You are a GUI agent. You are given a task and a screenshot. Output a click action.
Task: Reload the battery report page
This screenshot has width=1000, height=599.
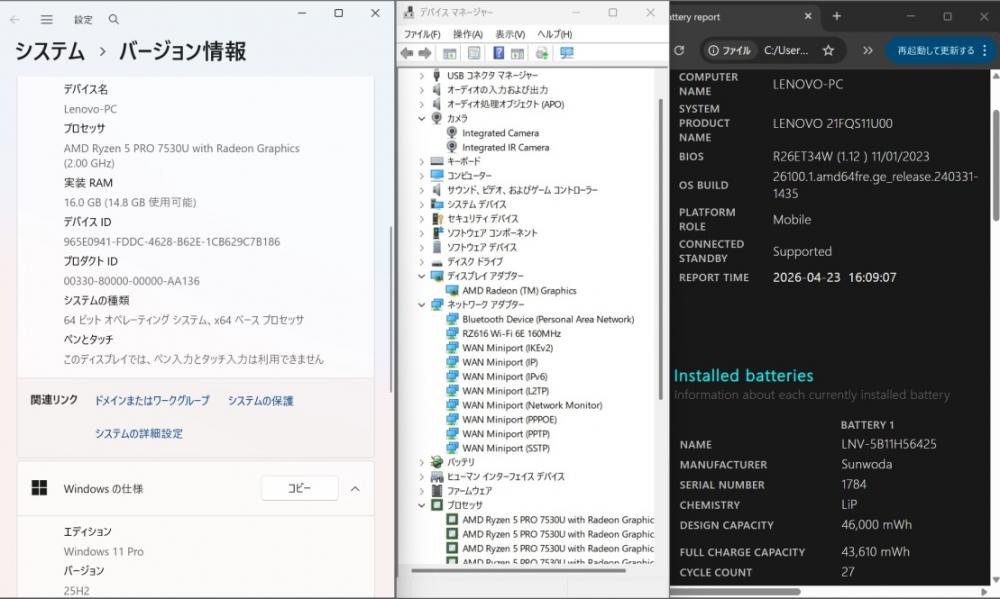679,50
